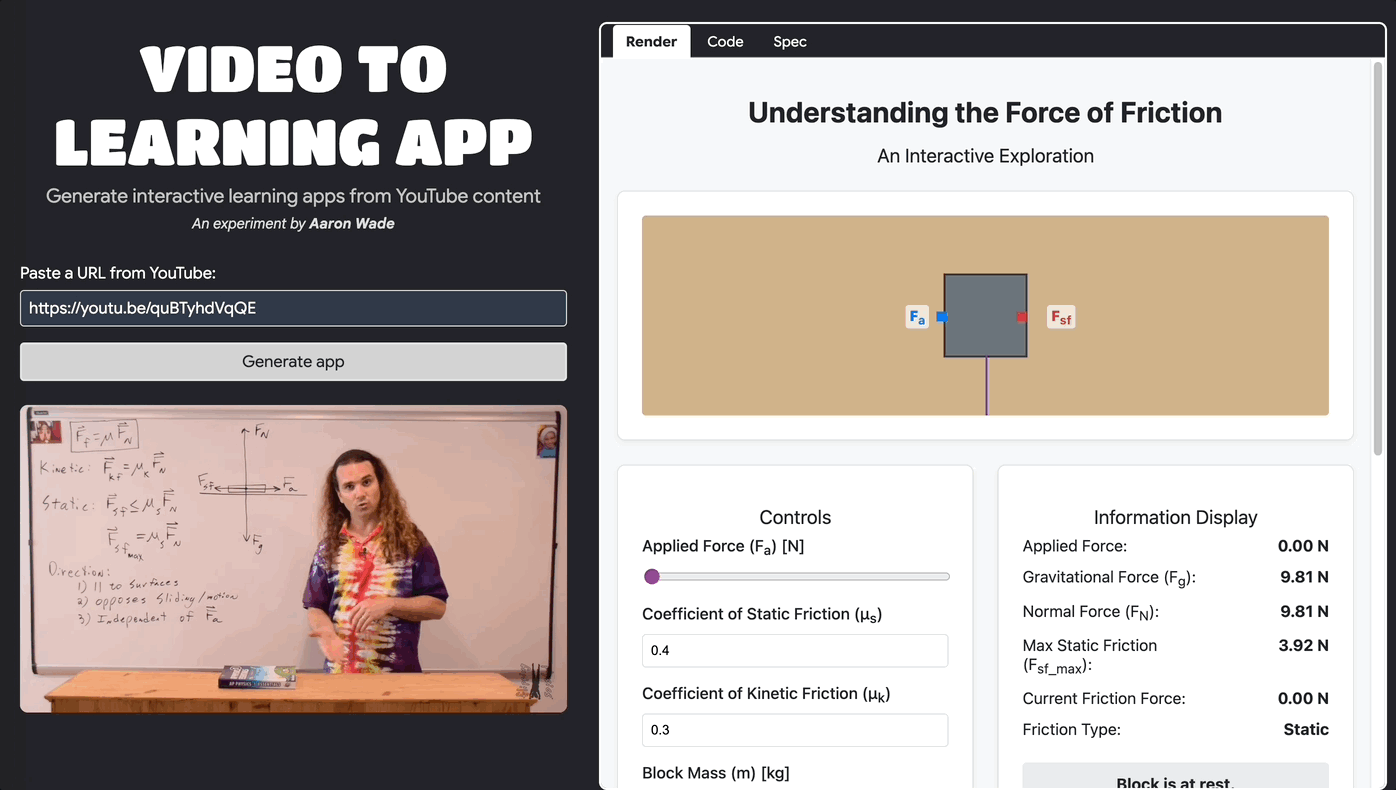Click the Applied Force value 0.00 N
This screenshot has width=1396, height=790.
(x=1303, y=546)
